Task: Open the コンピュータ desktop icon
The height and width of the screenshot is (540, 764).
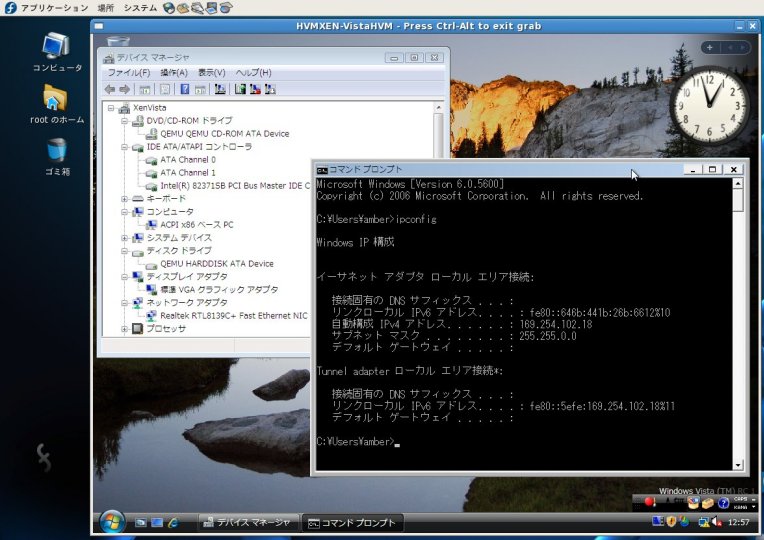Action: tap(57, 48)
